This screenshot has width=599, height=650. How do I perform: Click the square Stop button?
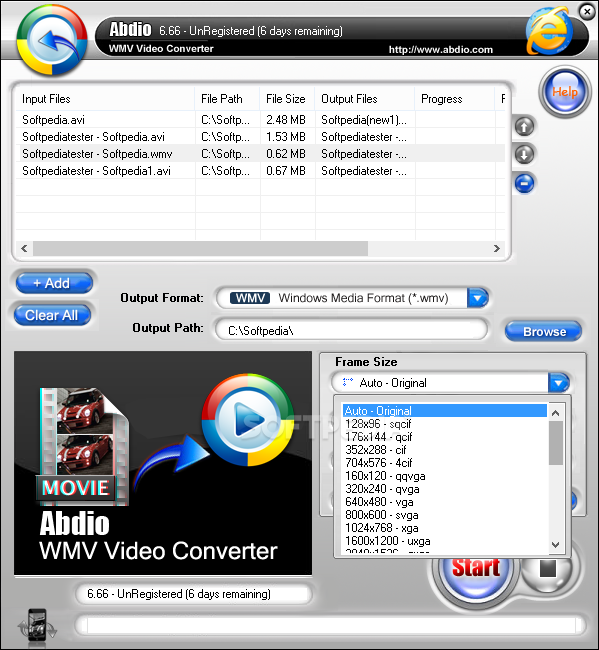[x=547, y=568]
